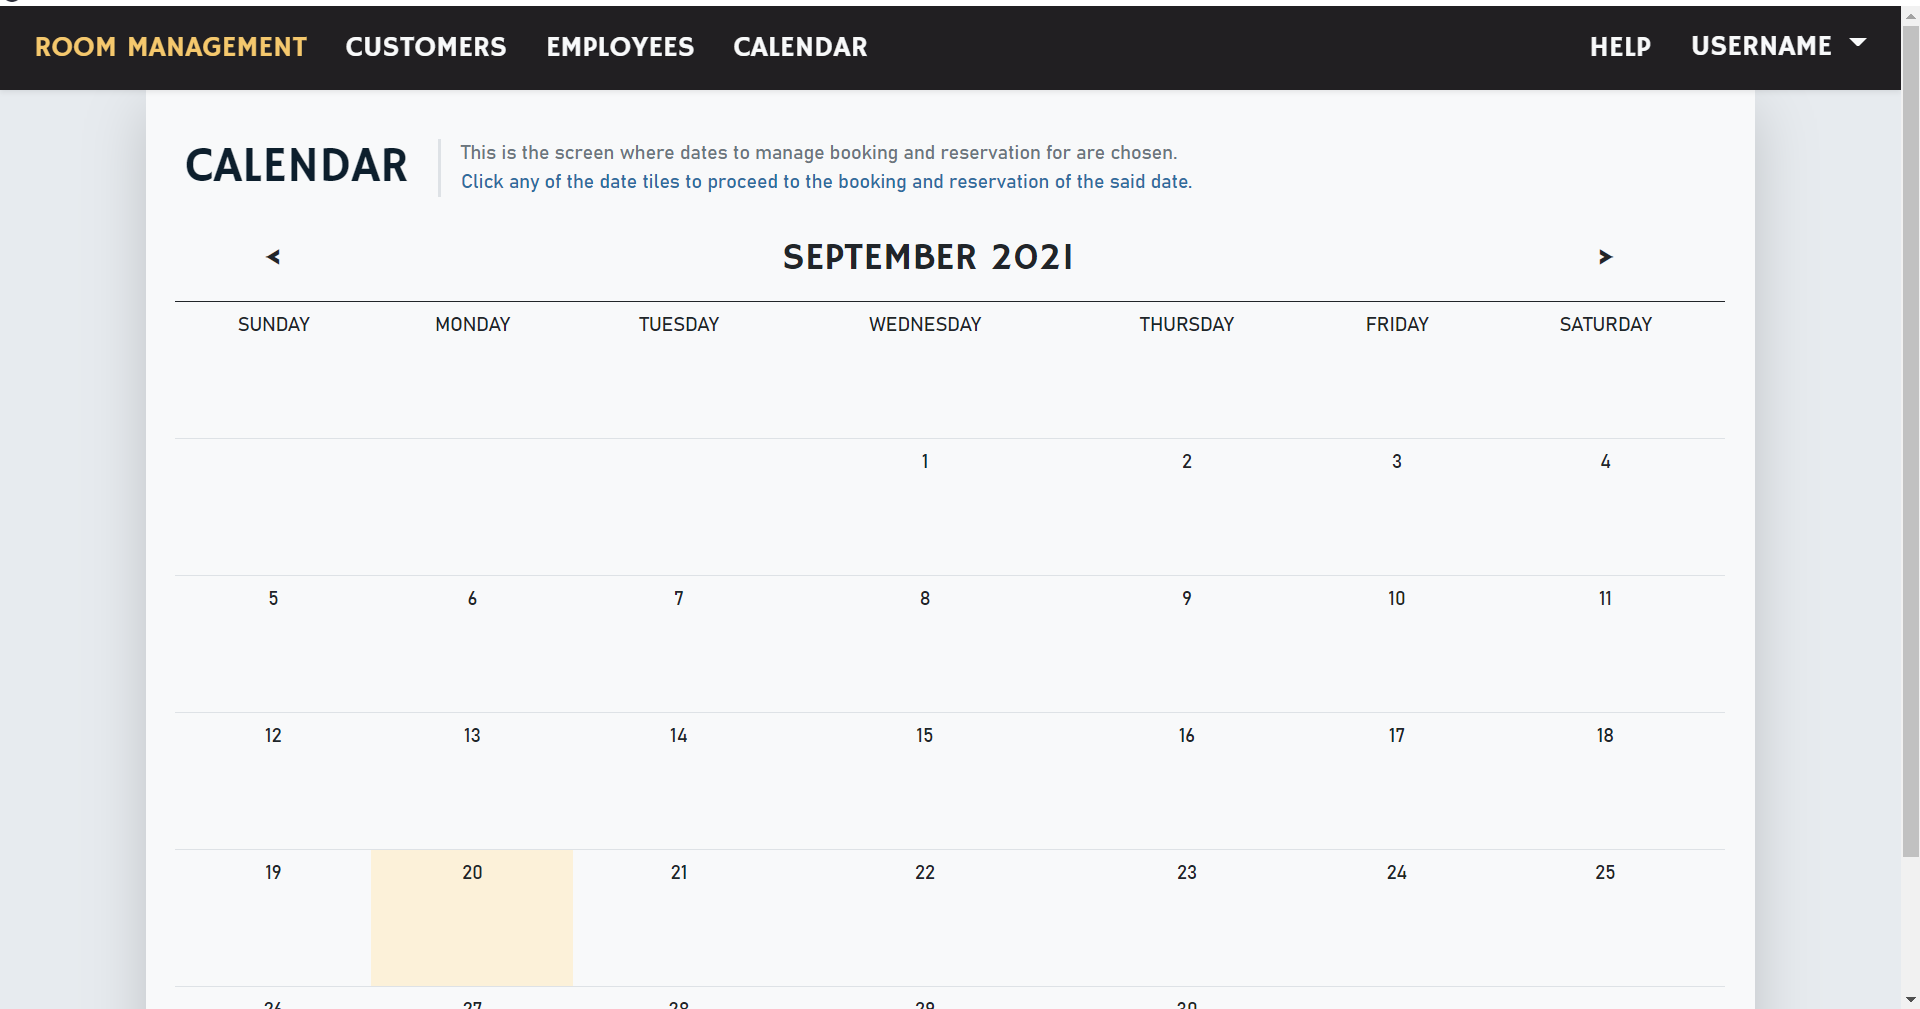Click the SATURDAY column header

point(1606,324)
